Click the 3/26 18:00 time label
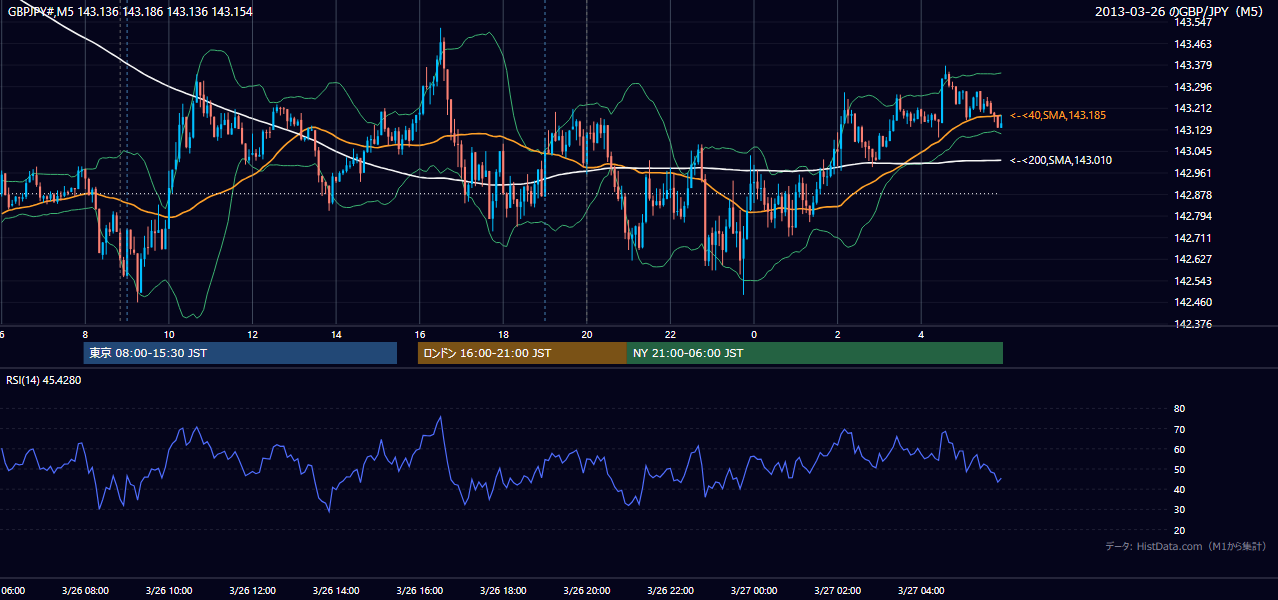Viewport: 1278px width, 600px height. coord(503,591)
